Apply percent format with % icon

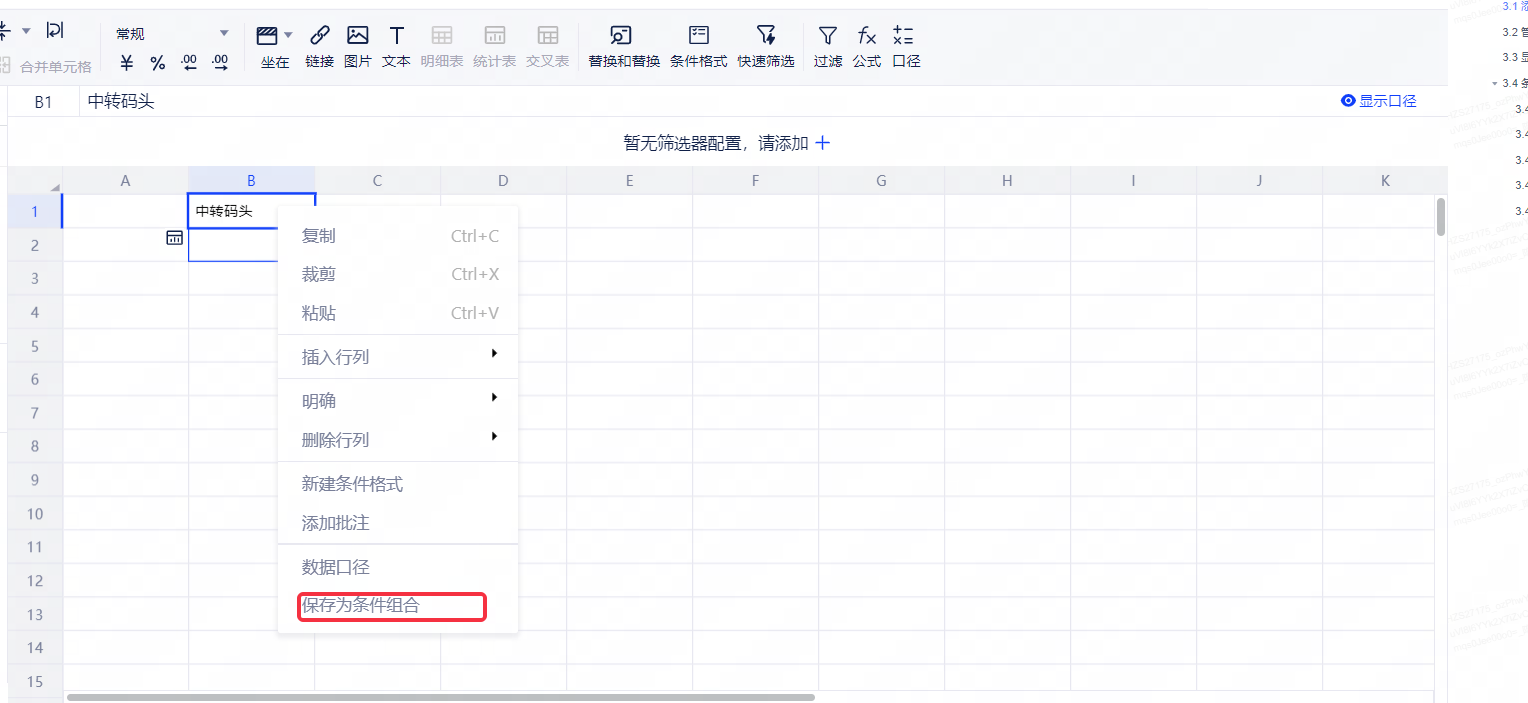click(x=158, y=63)
